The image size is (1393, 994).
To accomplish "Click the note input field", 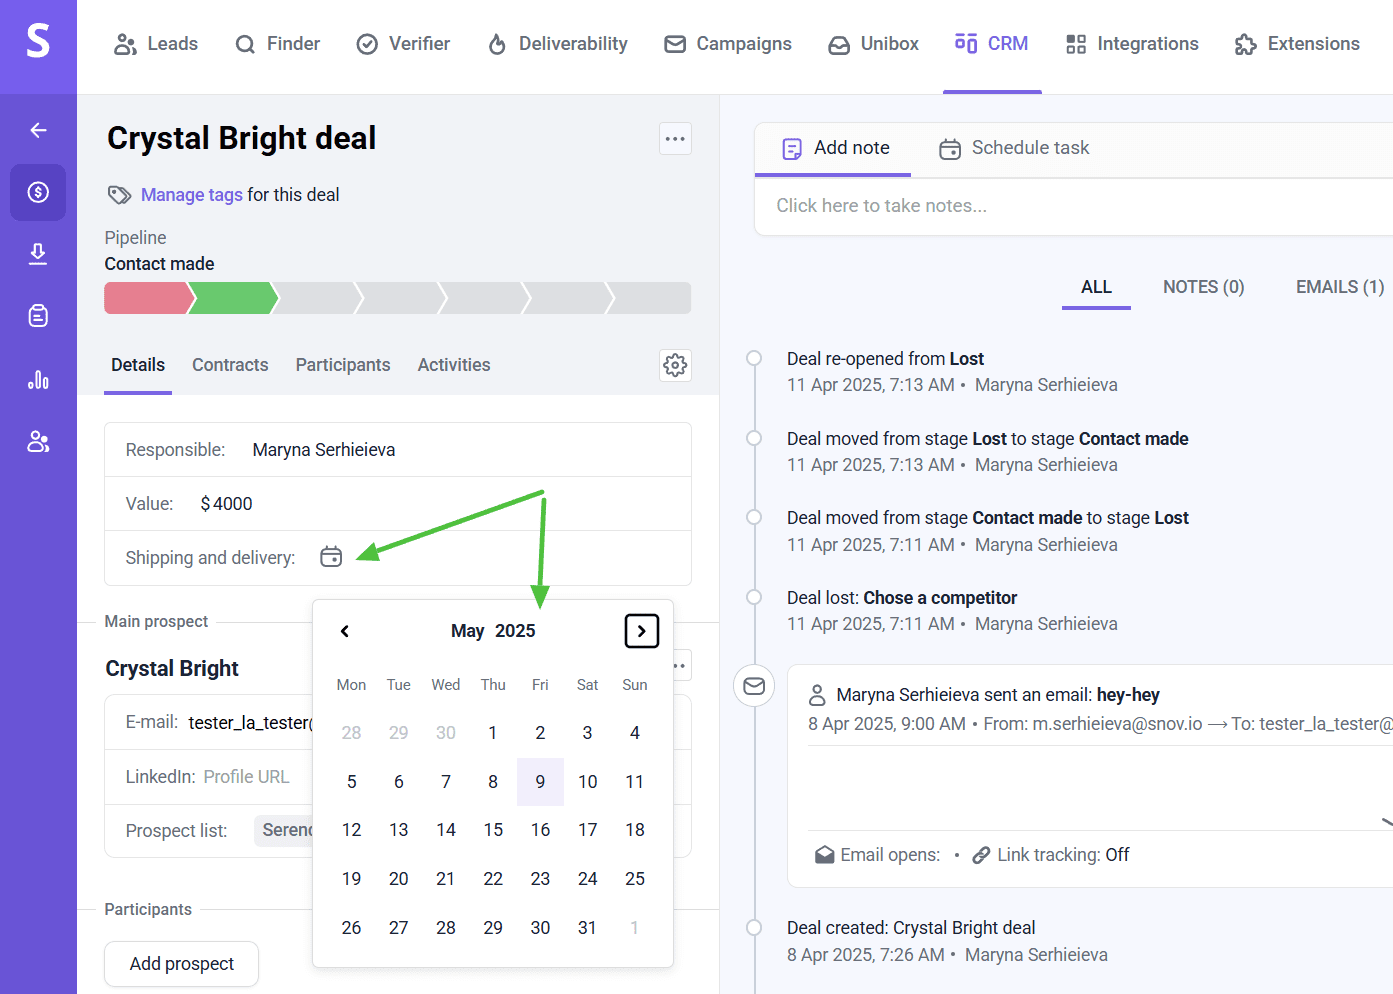I will [1070, 206].
